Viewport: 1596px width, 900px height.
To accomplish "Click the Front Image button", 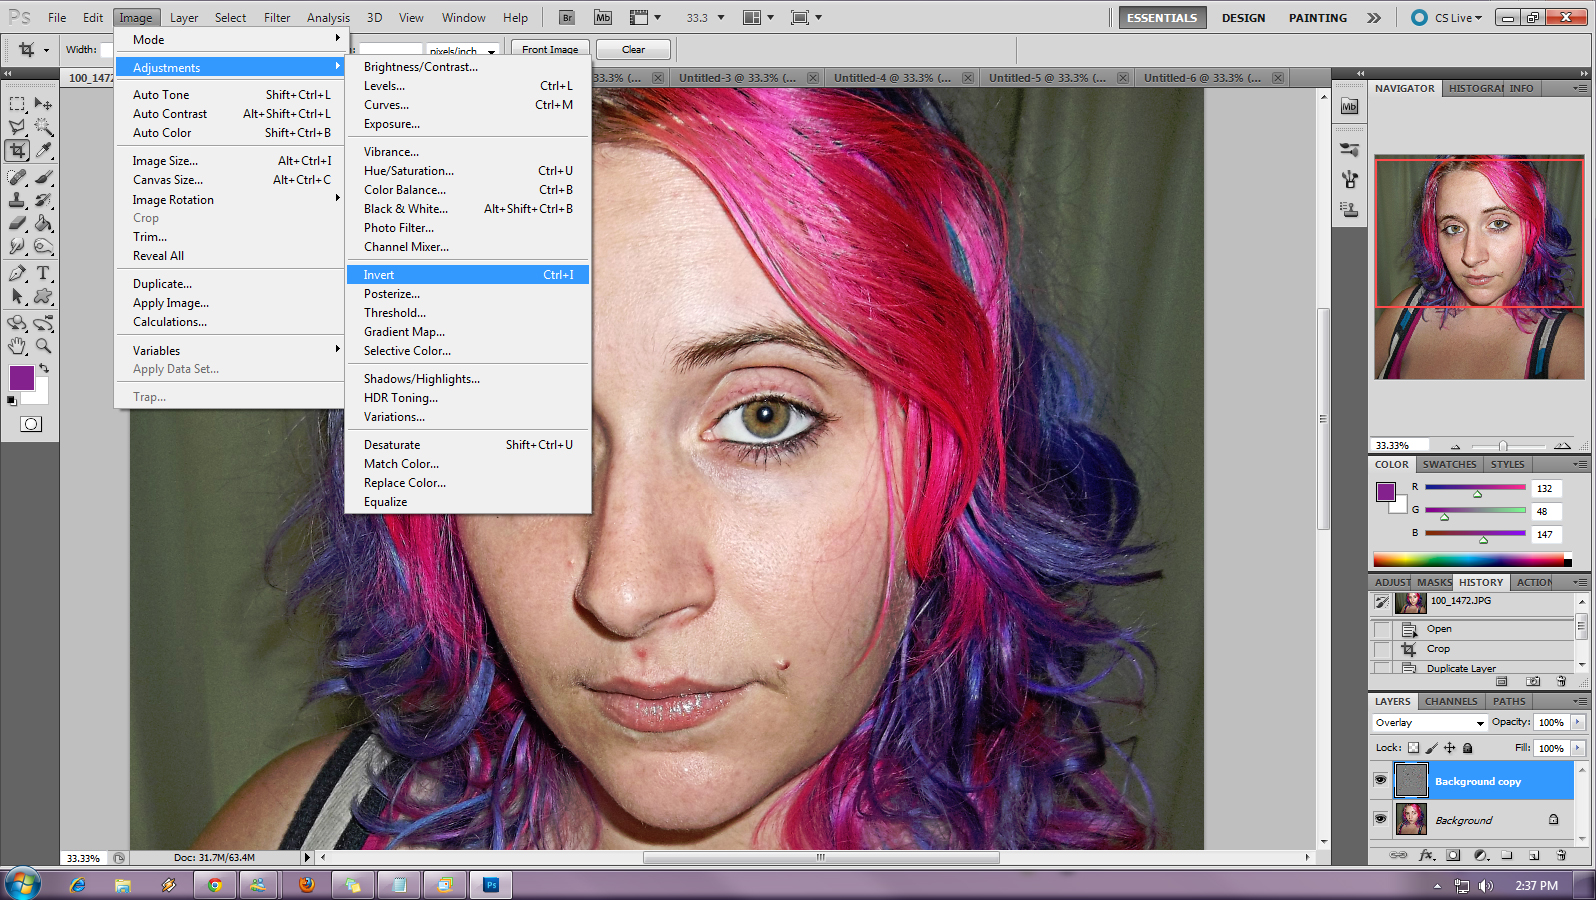I will (x=550, y=49).
